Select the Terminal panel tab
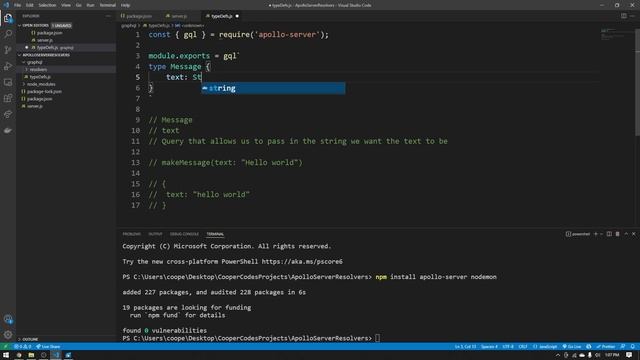 (x=215, y=234)
